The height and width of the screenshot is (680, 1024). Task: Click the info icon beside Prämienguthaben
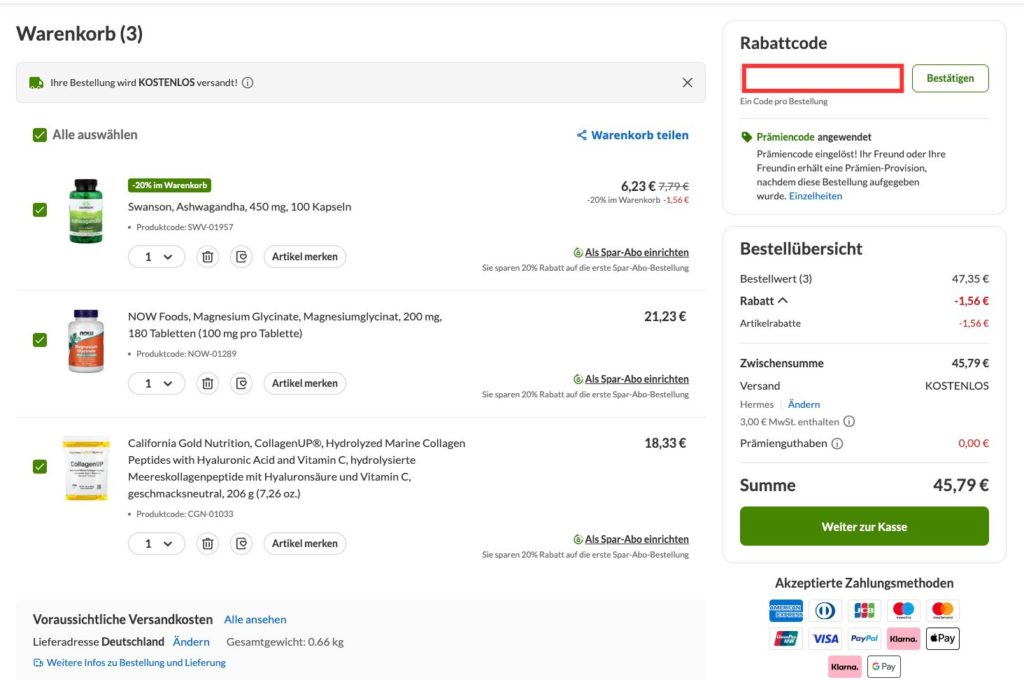pyautogui.click(x=837, y=444)
